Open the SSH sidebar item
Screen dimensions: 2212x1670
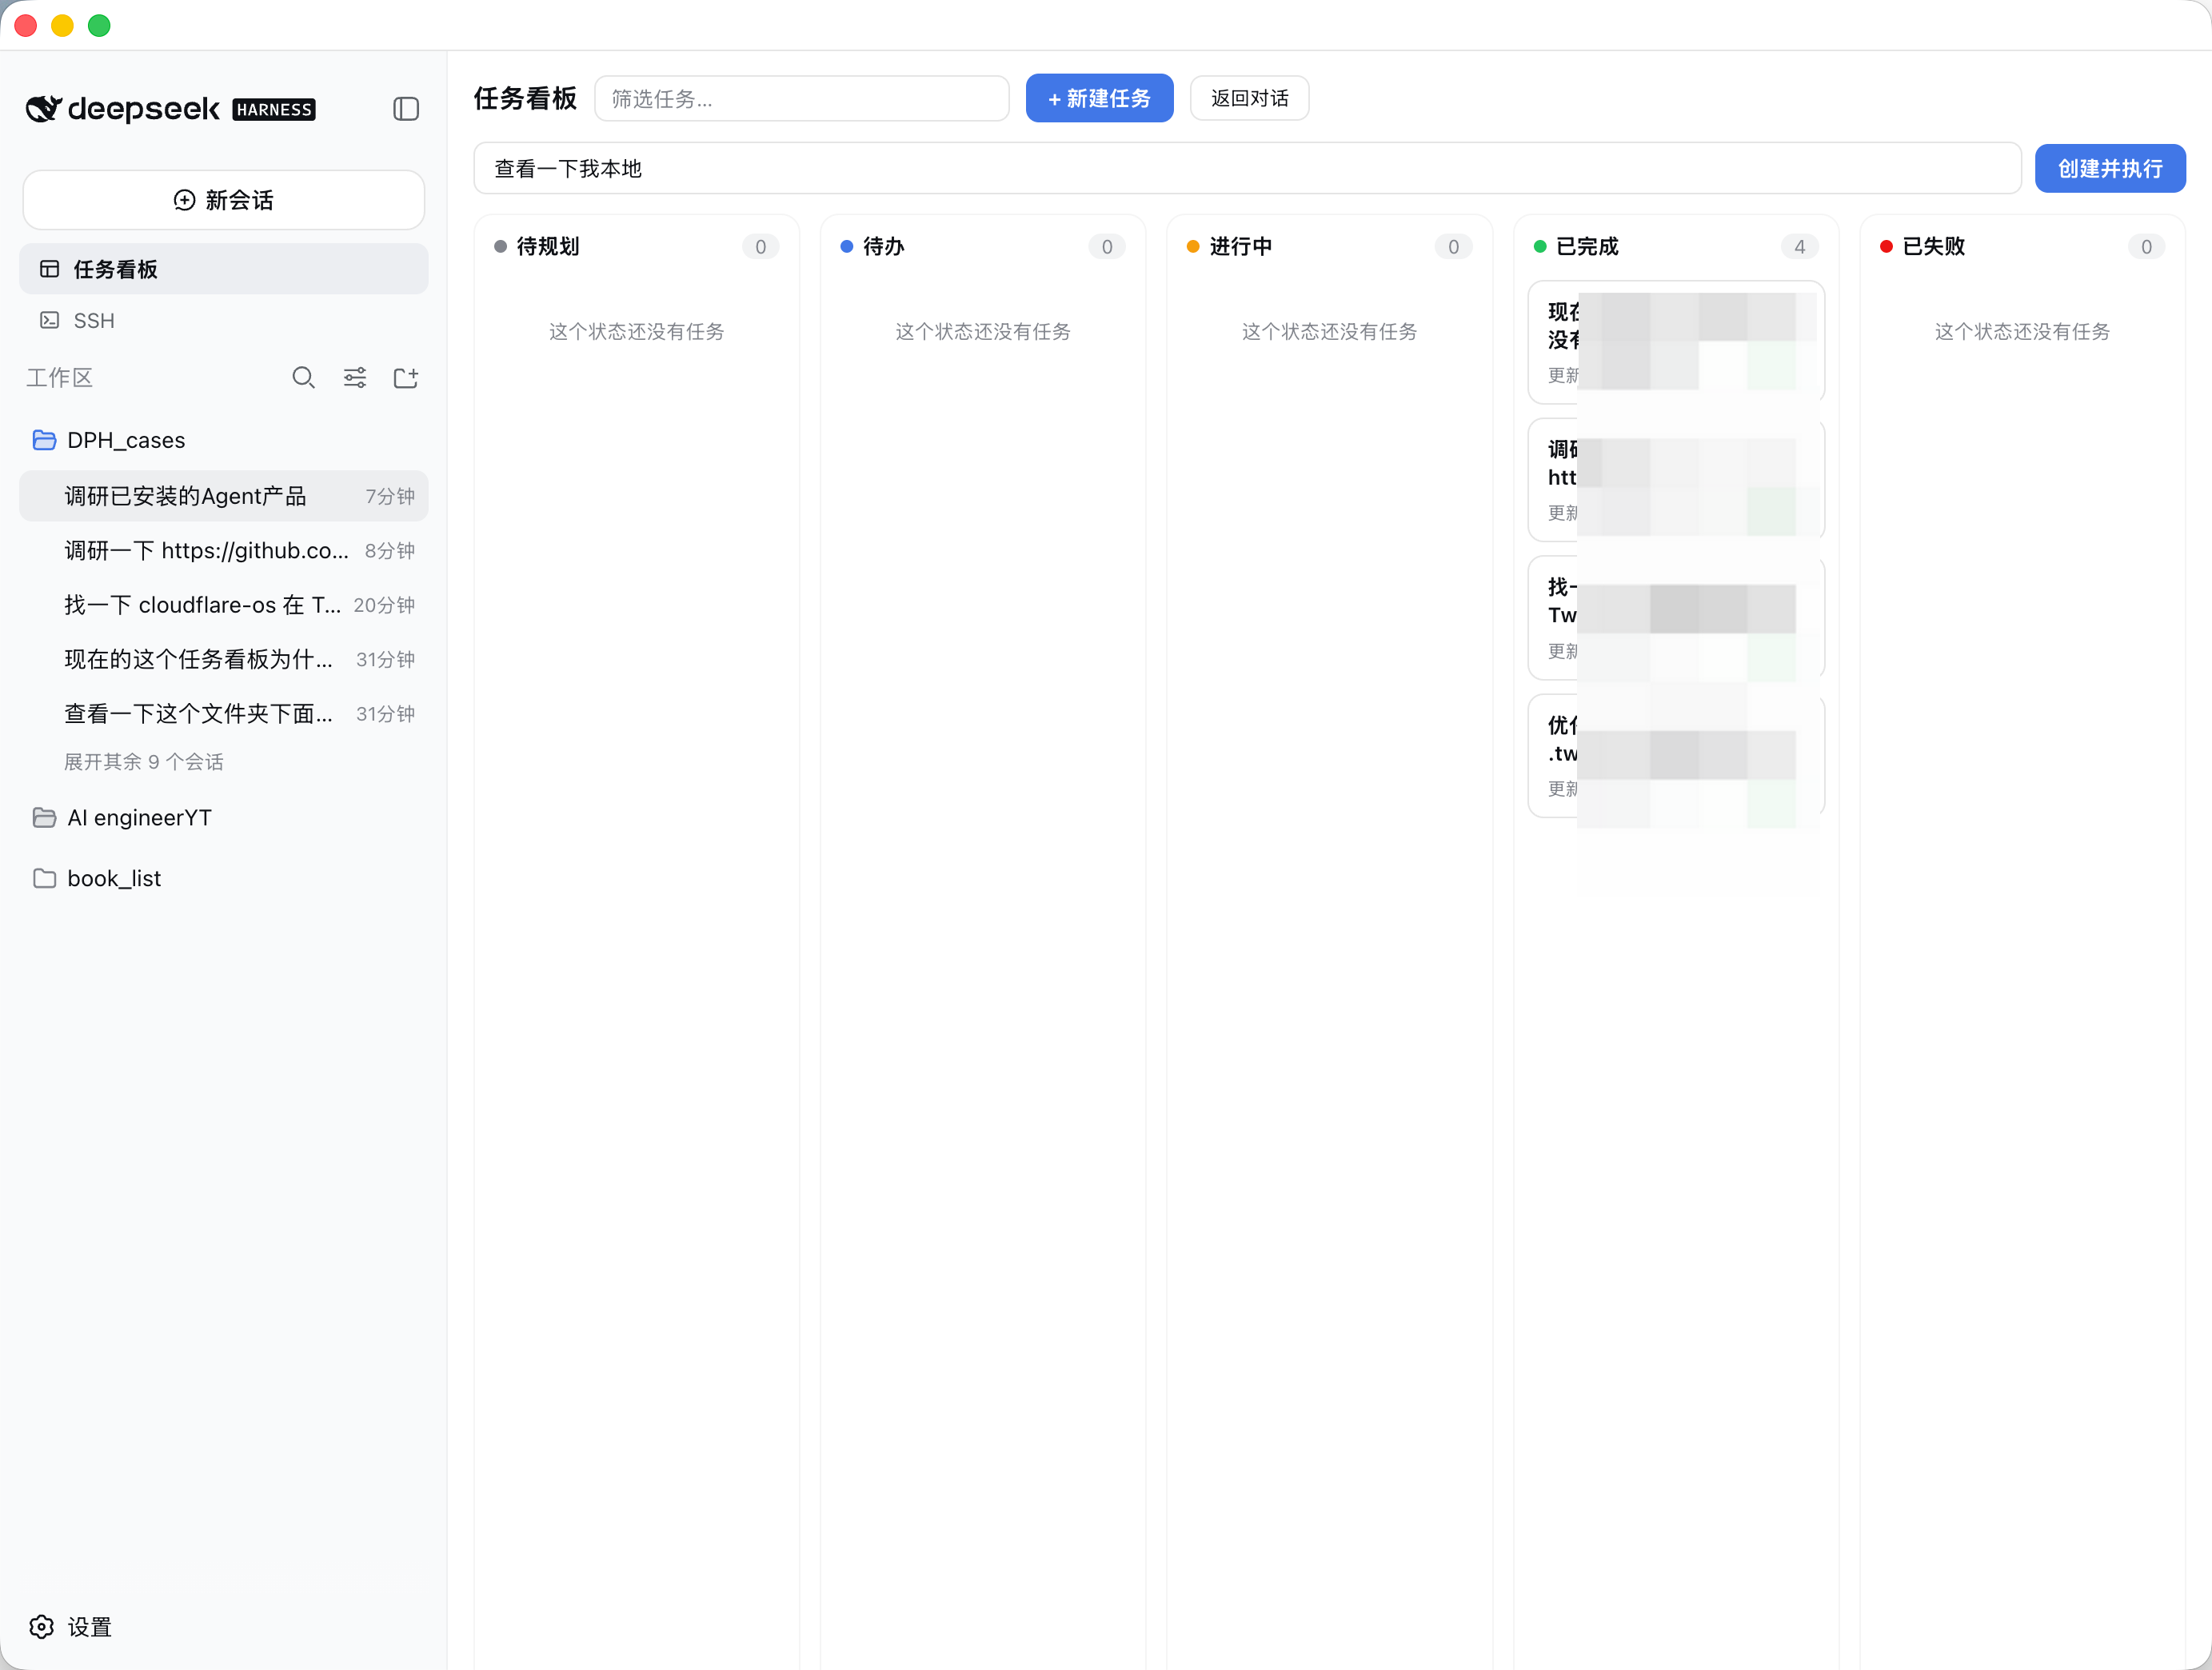click(224, 321)
